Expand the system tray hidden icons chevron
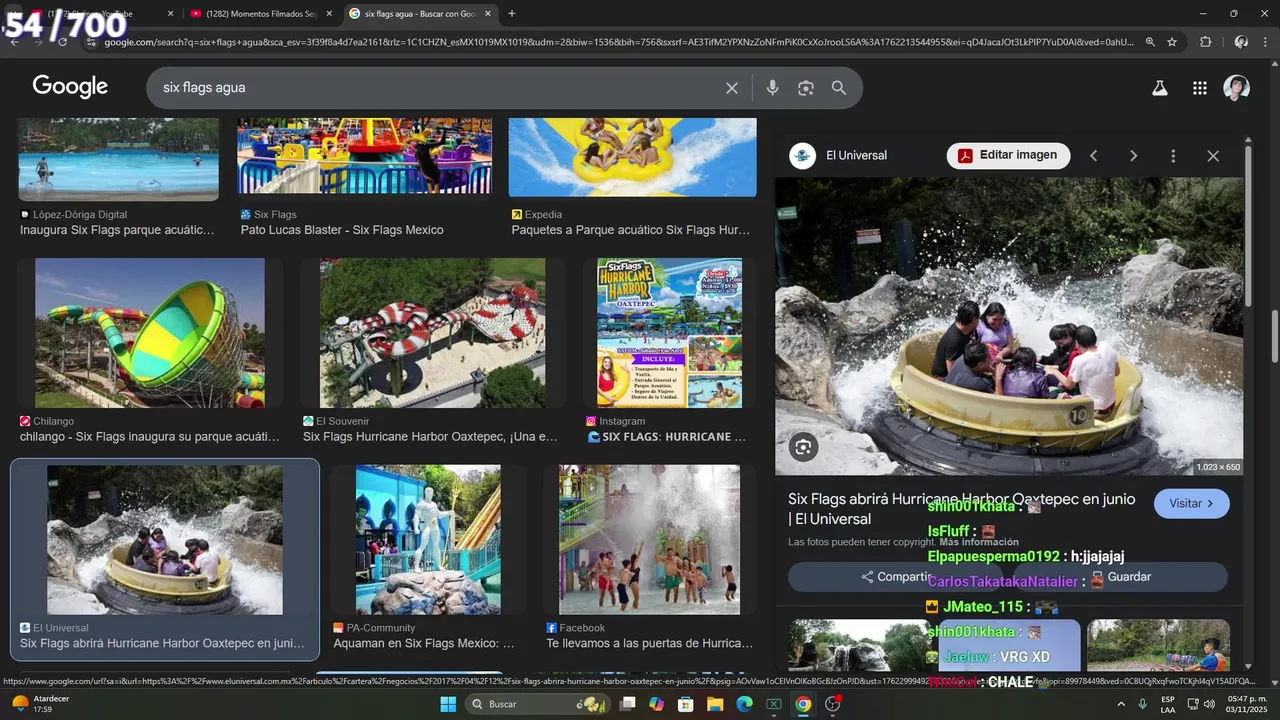This screenshot has height=720, width=1280. coord(1120,704)
